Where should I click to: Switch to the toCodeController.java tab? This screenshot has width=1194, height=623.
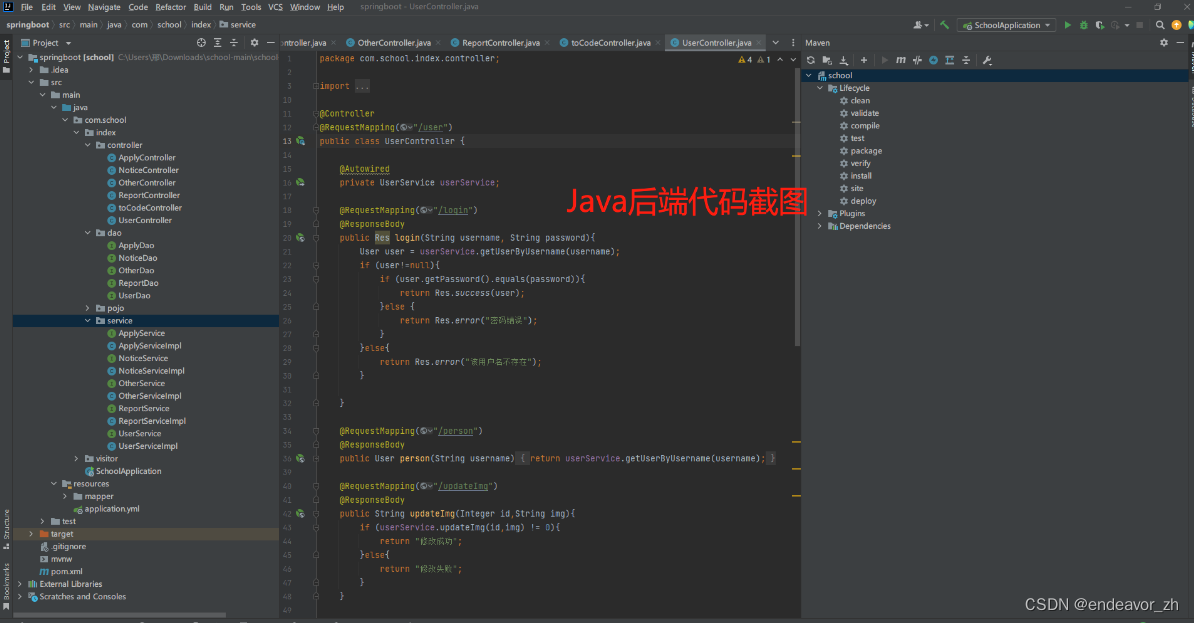point(611,43)
